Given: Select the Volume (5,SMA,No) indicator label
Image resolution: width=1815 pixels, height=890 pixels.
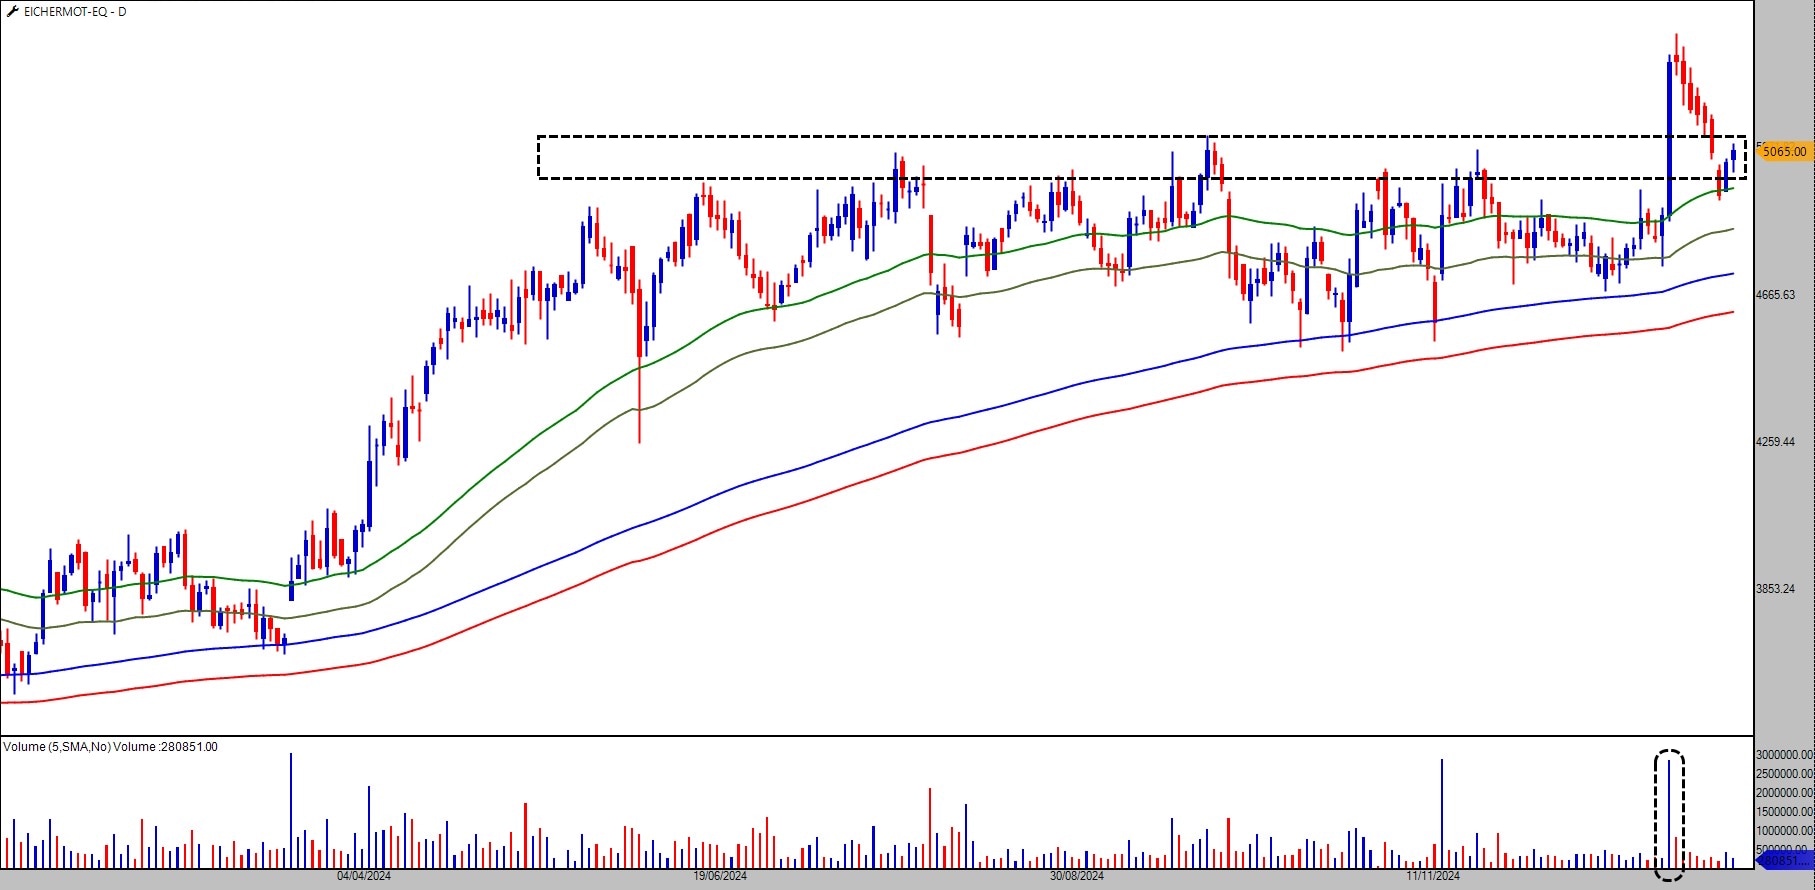Looking at the screenshot, I should click(x=110, y=747).
